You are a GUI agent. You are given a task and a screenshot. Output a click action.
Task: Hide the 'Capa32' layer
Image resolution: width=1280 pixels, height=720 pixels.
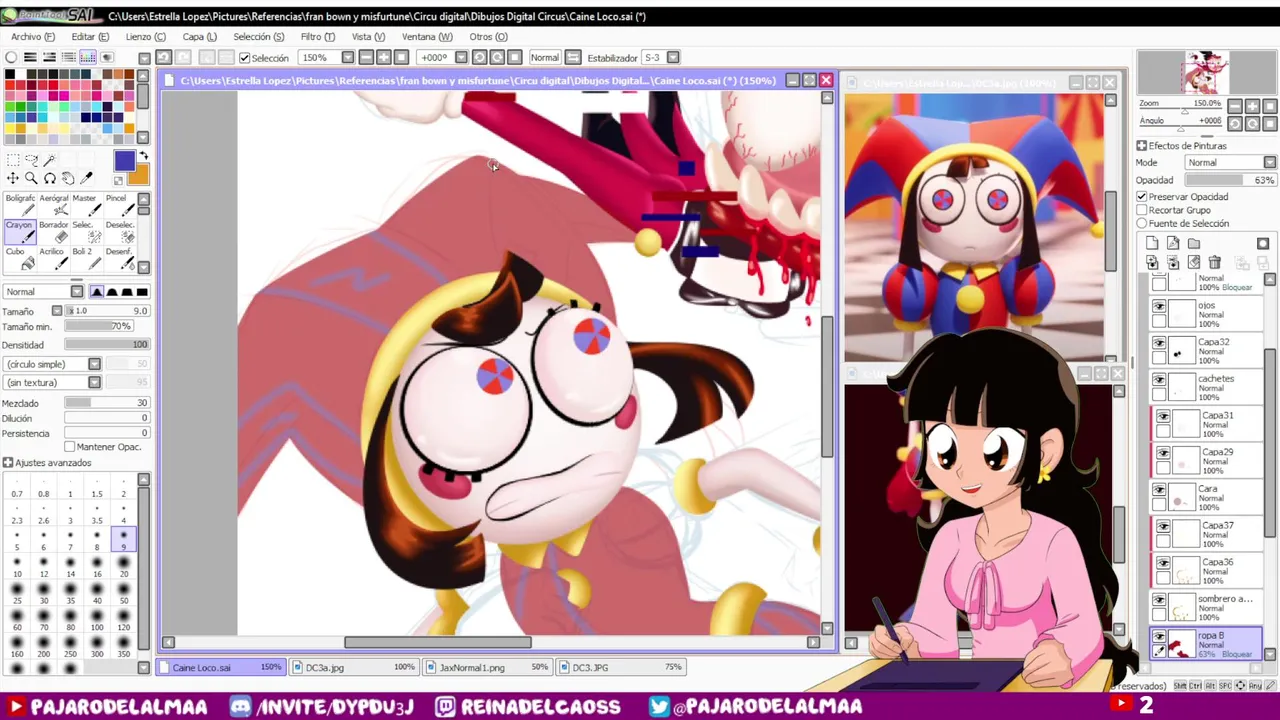[x=1159, y=344]
